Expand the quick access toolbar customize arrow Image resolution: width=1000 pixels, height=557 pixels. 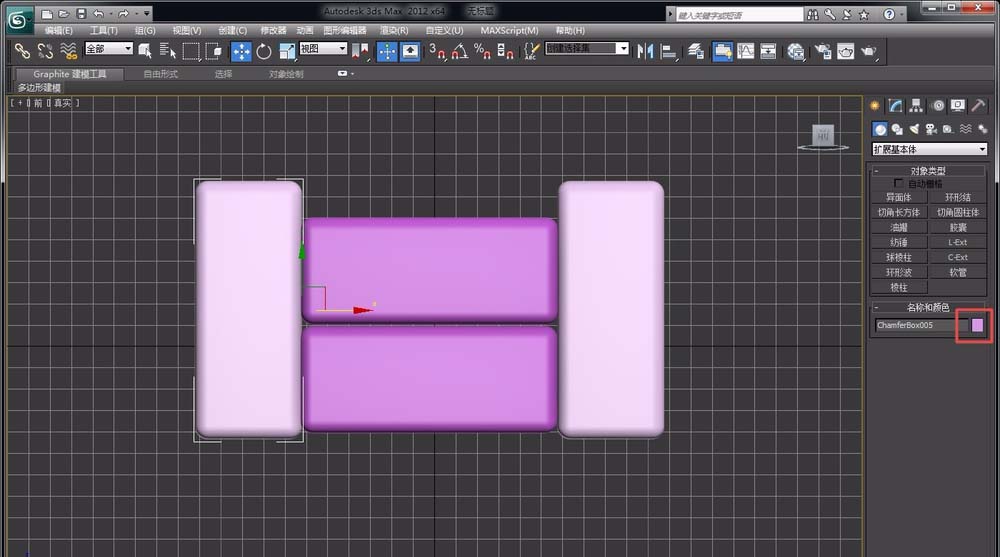(147, 13)
